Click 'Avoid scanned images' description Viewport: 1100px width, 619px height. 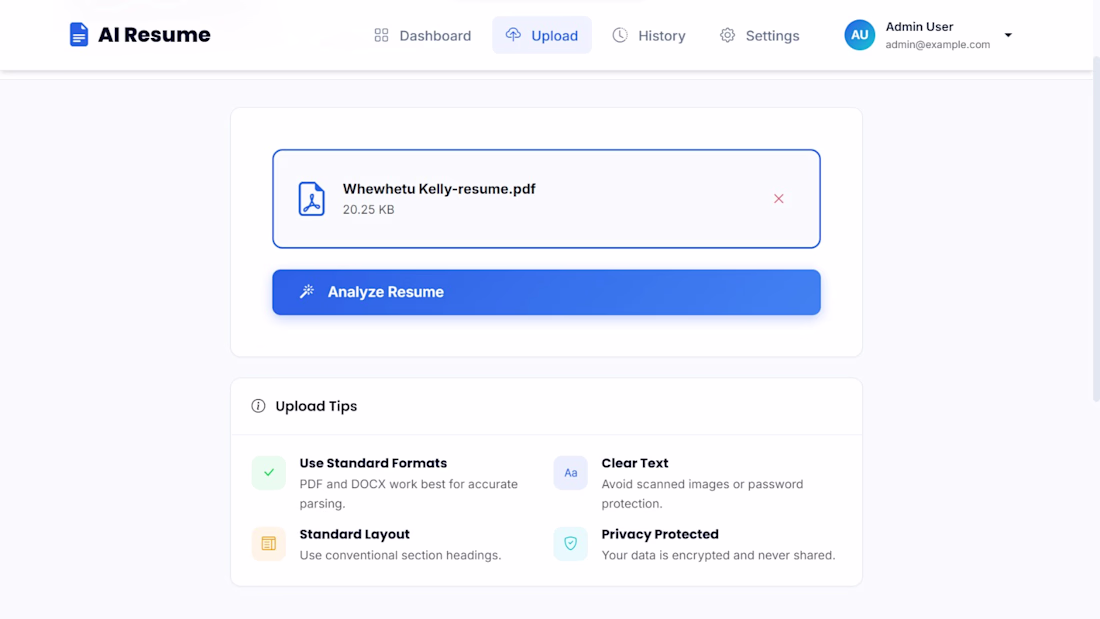tap(702, 493)
